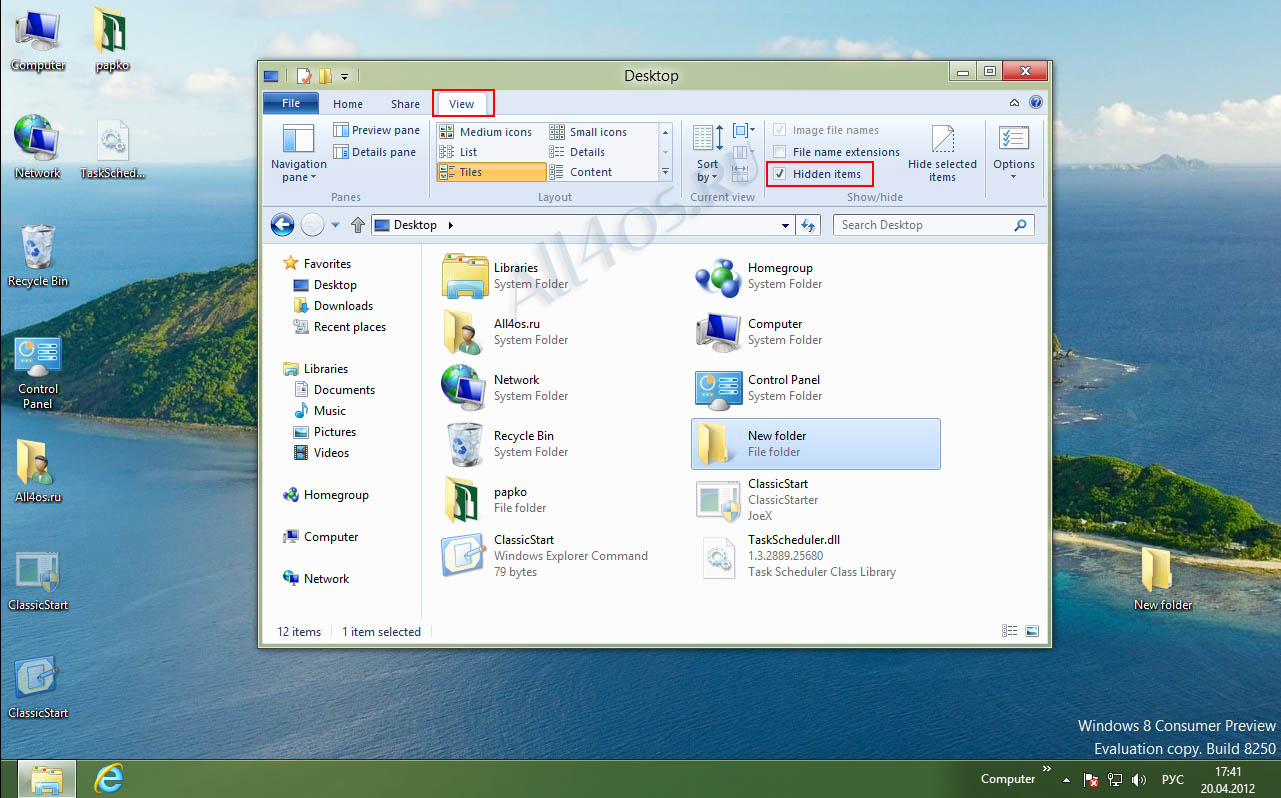The height and width of the screenshot is (798, 1281).
Task: Click the address bar refresh button
Action: tap(809, 225)
